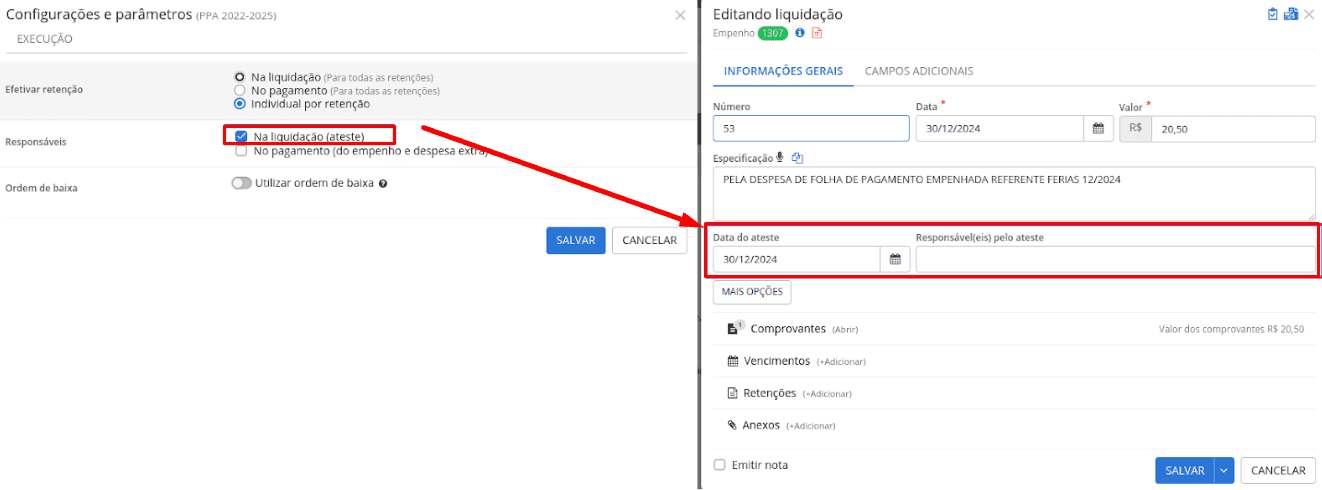Click the Data field showing 30/12/2024

[x=1000, y=129]
